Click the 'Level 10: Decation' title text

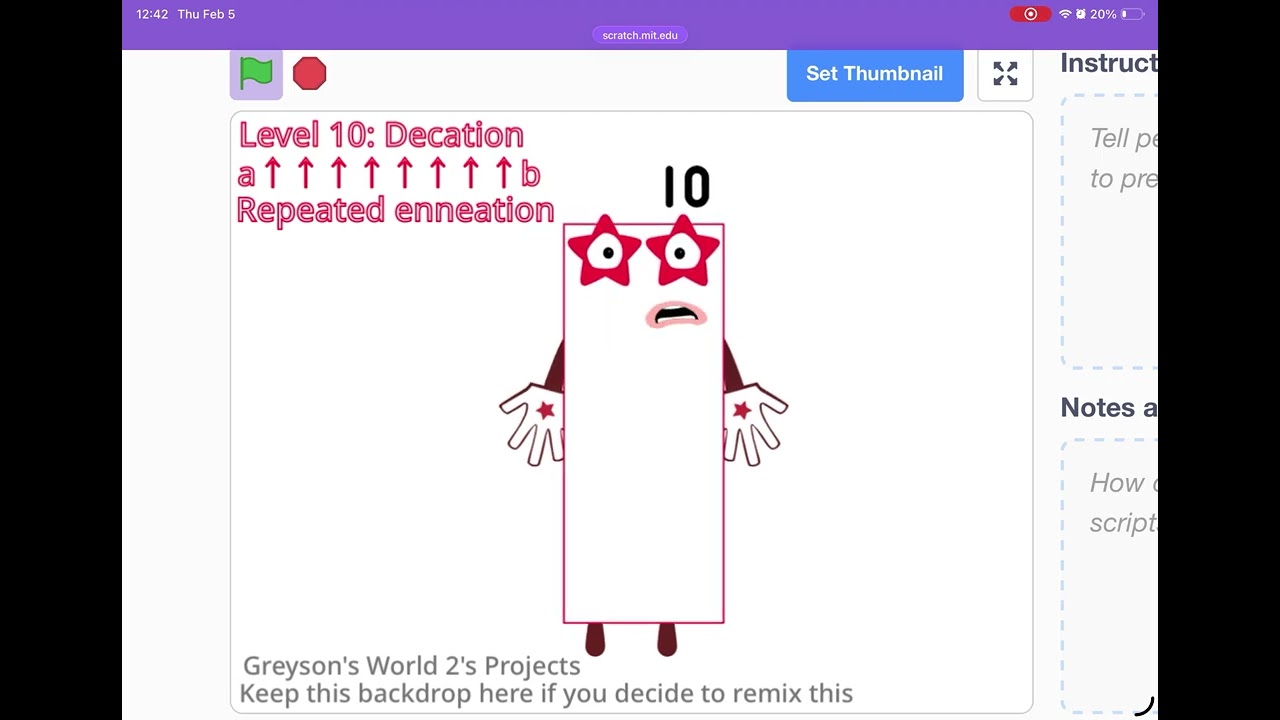click(x=381, y=135)
